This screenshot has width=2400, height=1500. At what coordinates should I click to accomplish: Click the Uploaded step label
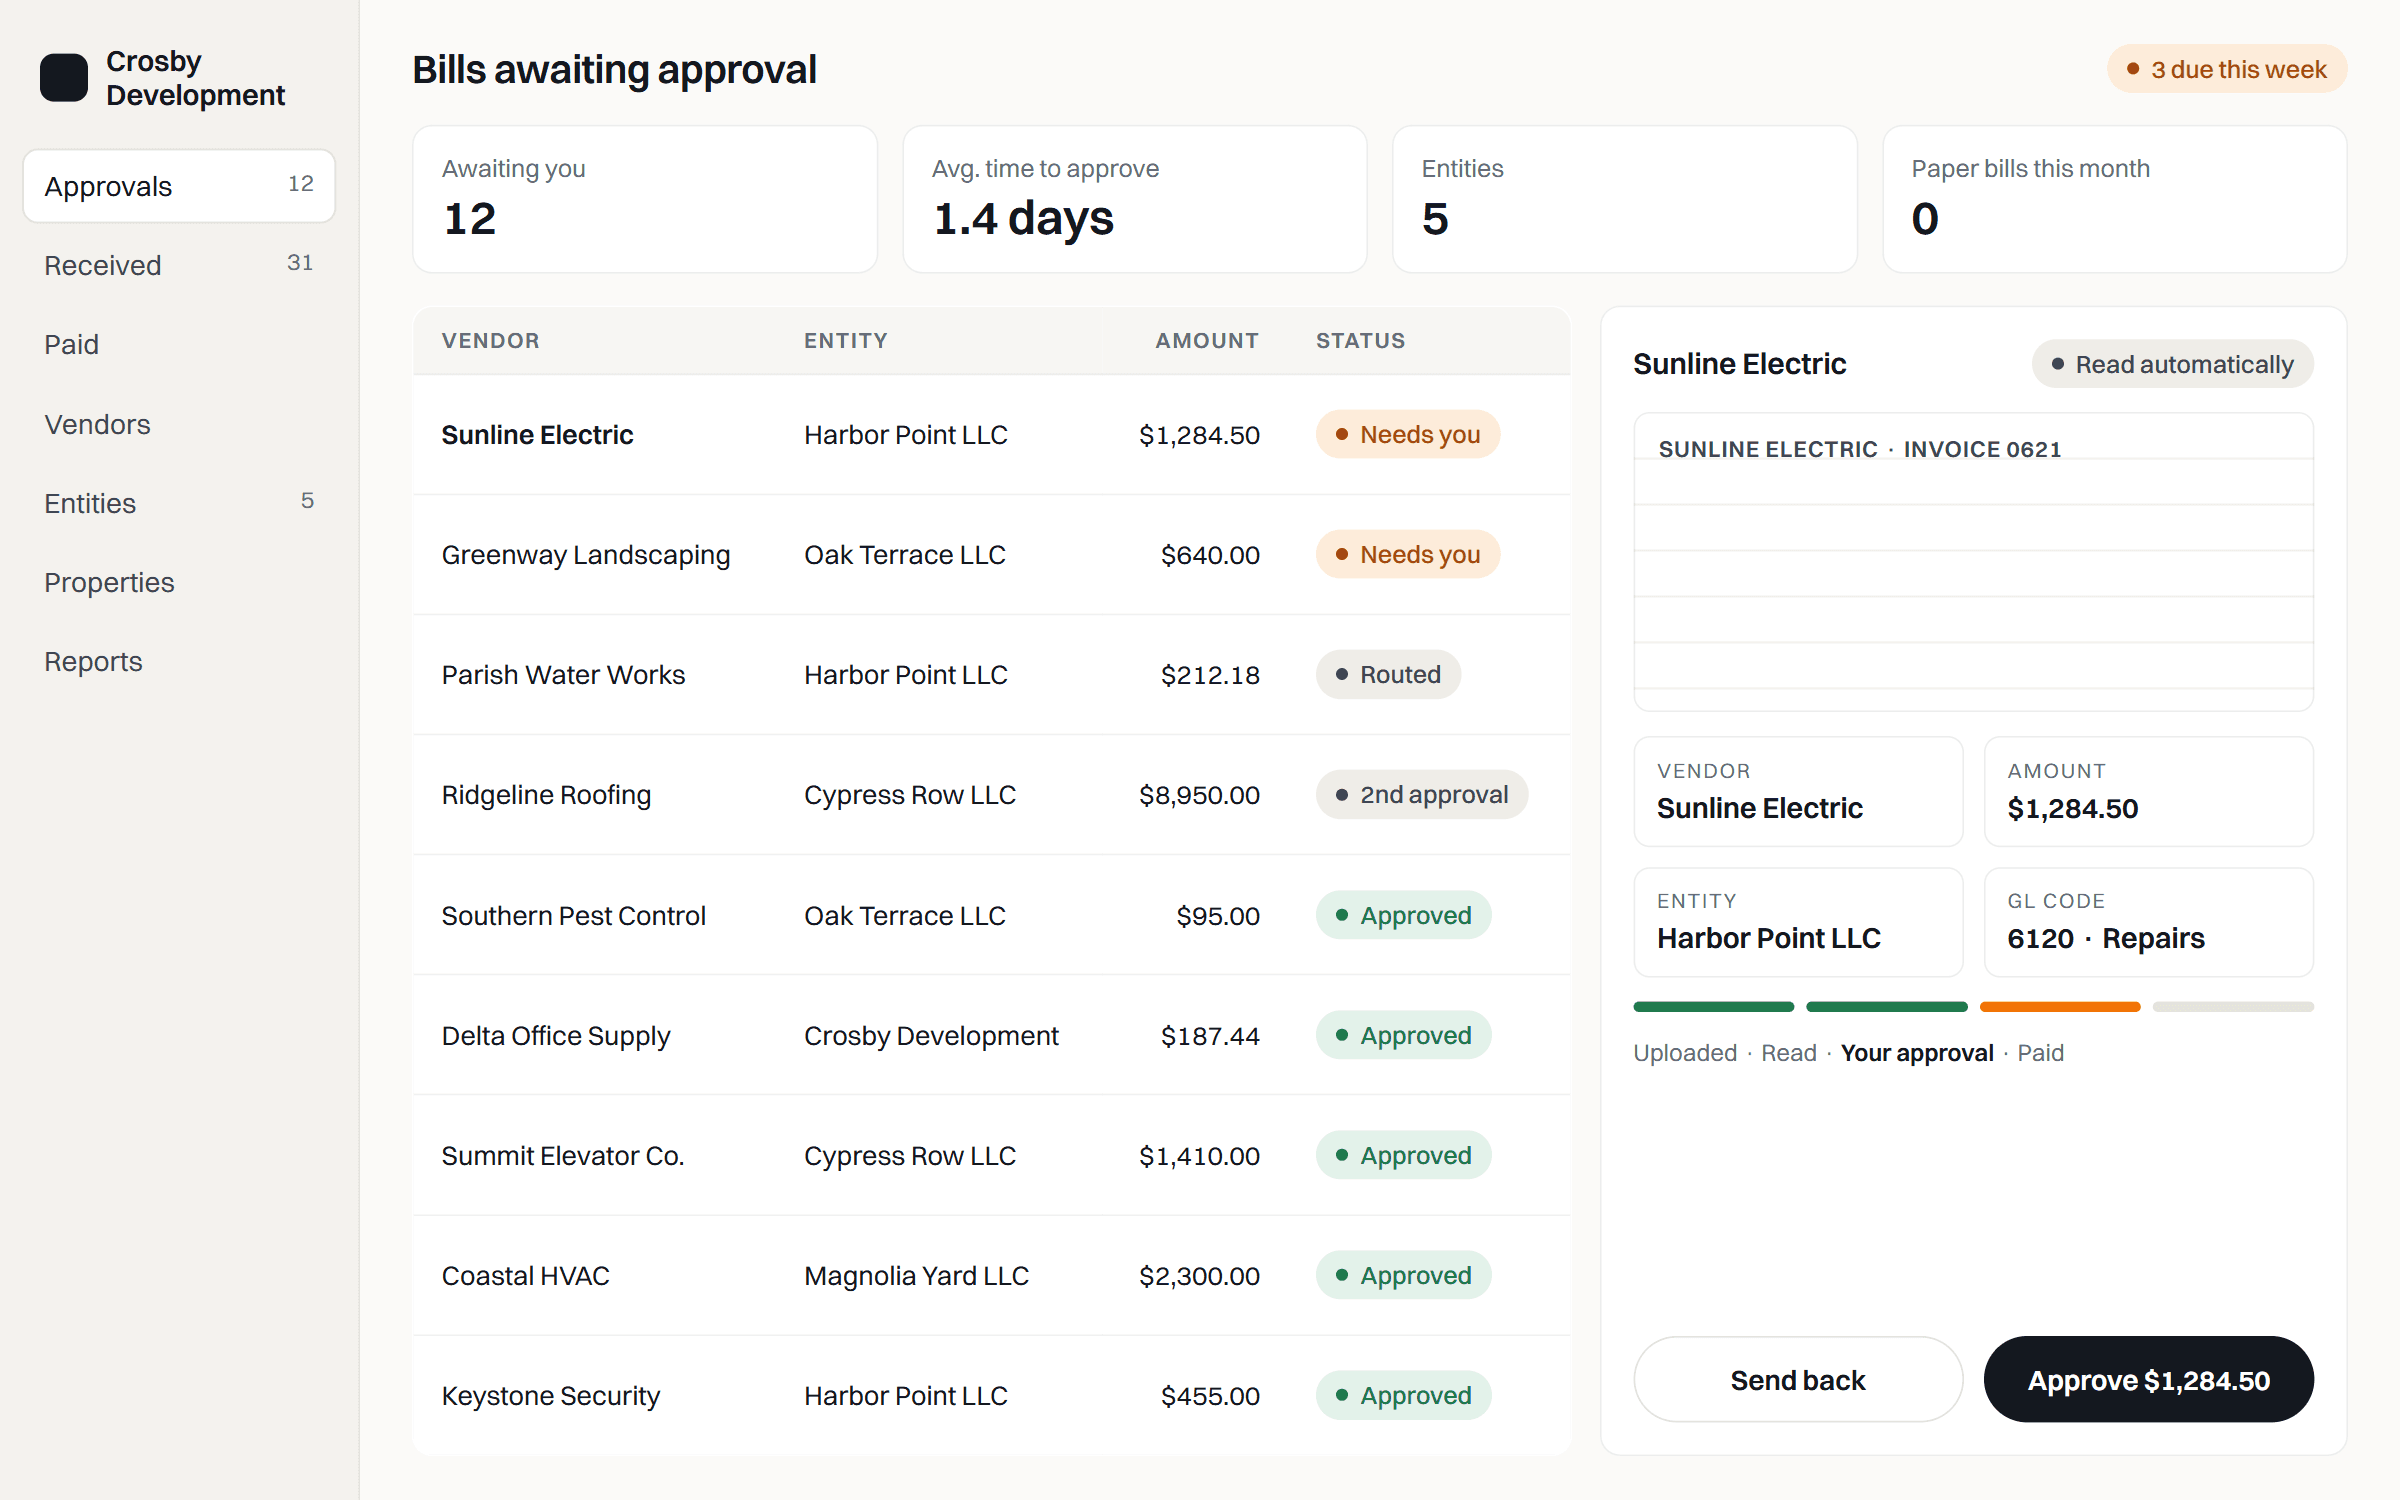(x=1685, y=1053)
